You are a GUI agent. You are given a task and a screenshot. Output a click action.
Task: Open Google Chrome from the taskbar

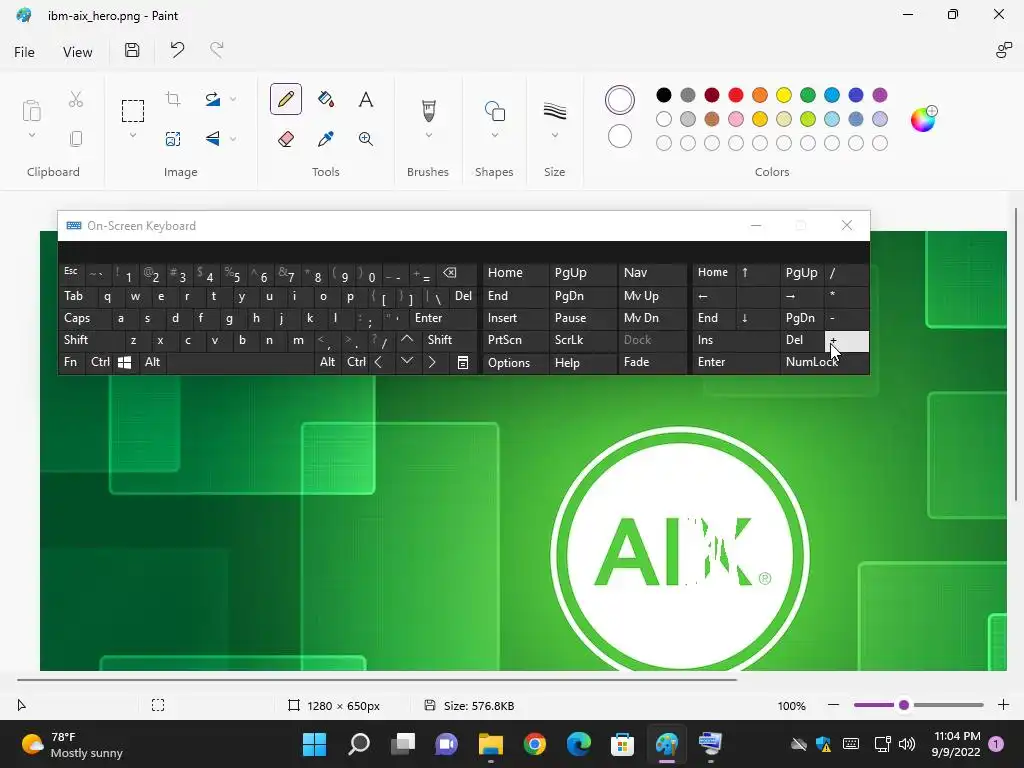tap(534, 744)
